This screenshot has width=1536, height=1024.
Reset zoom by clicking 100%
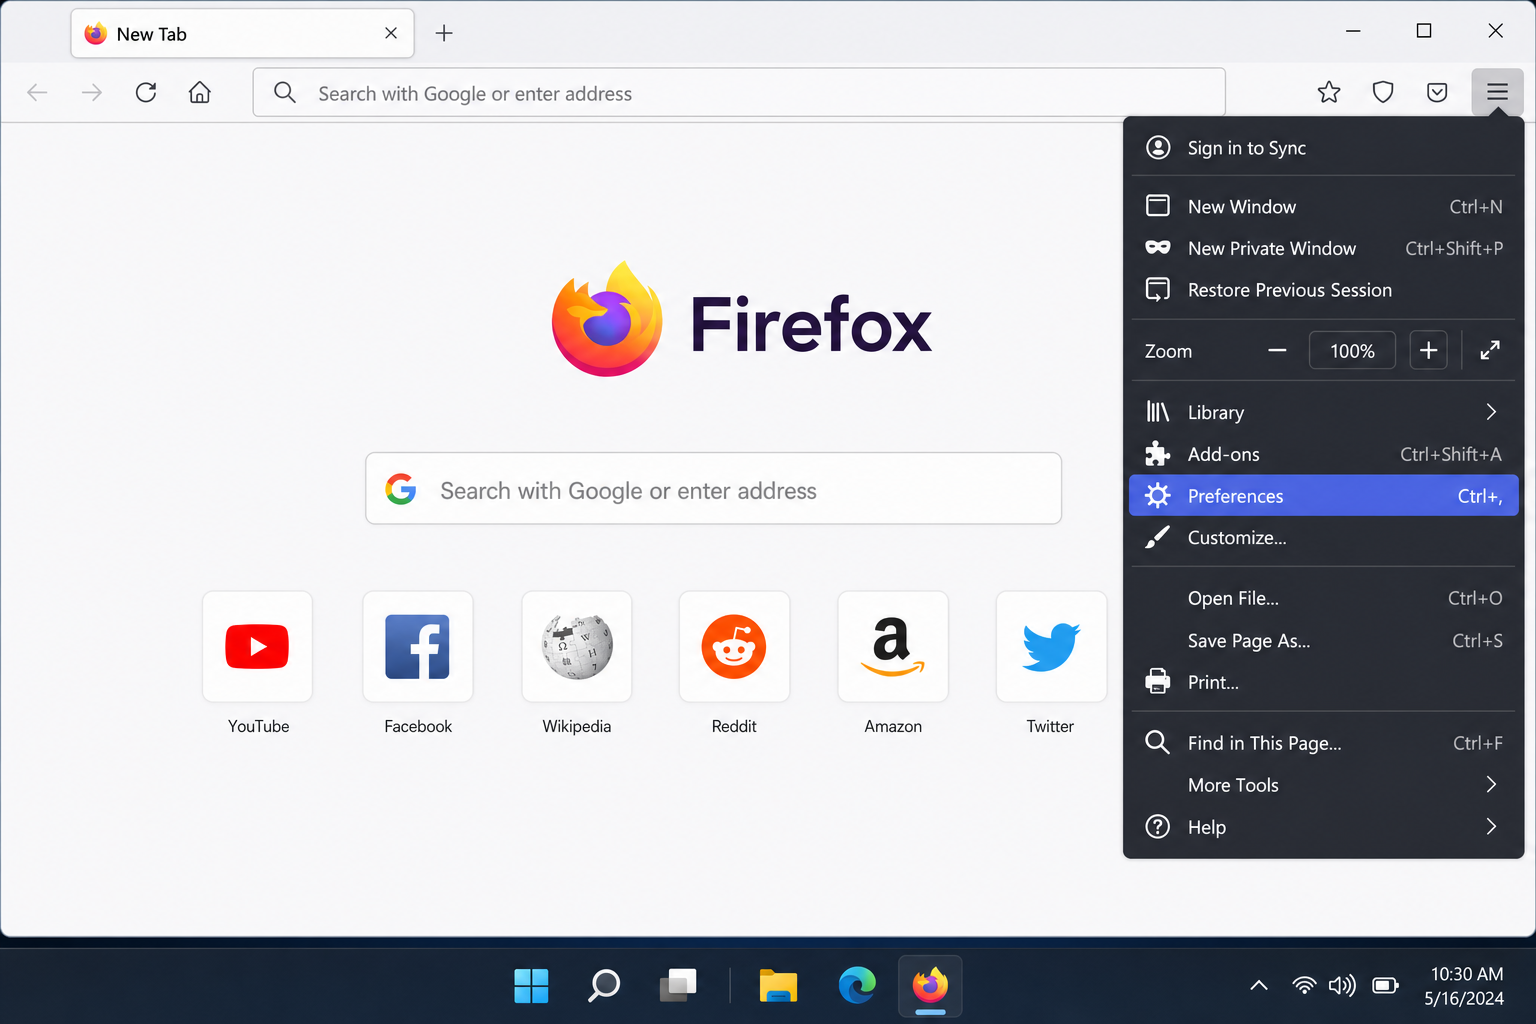[x=1352, y=350]
